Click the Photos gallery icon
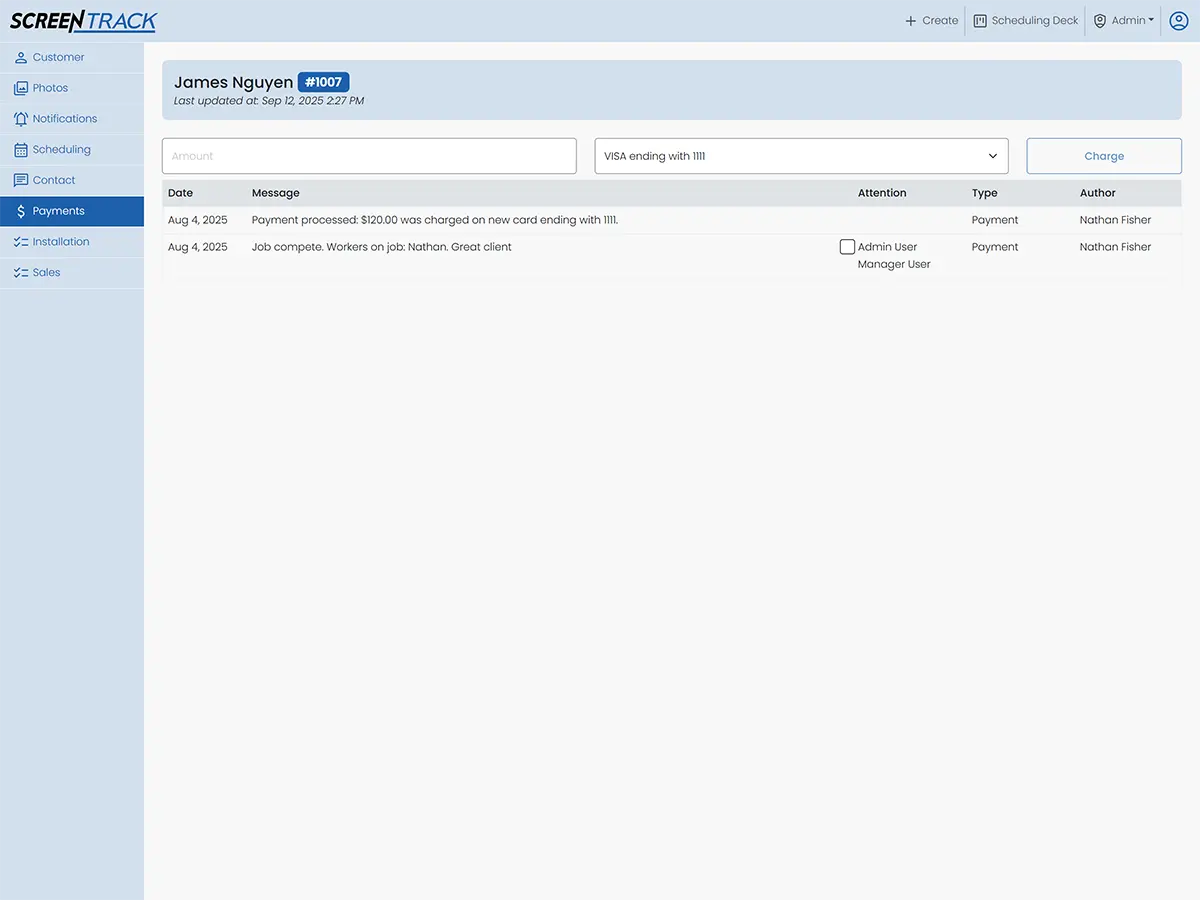This screenshot has width=1200, height=900. click(21, 88)
